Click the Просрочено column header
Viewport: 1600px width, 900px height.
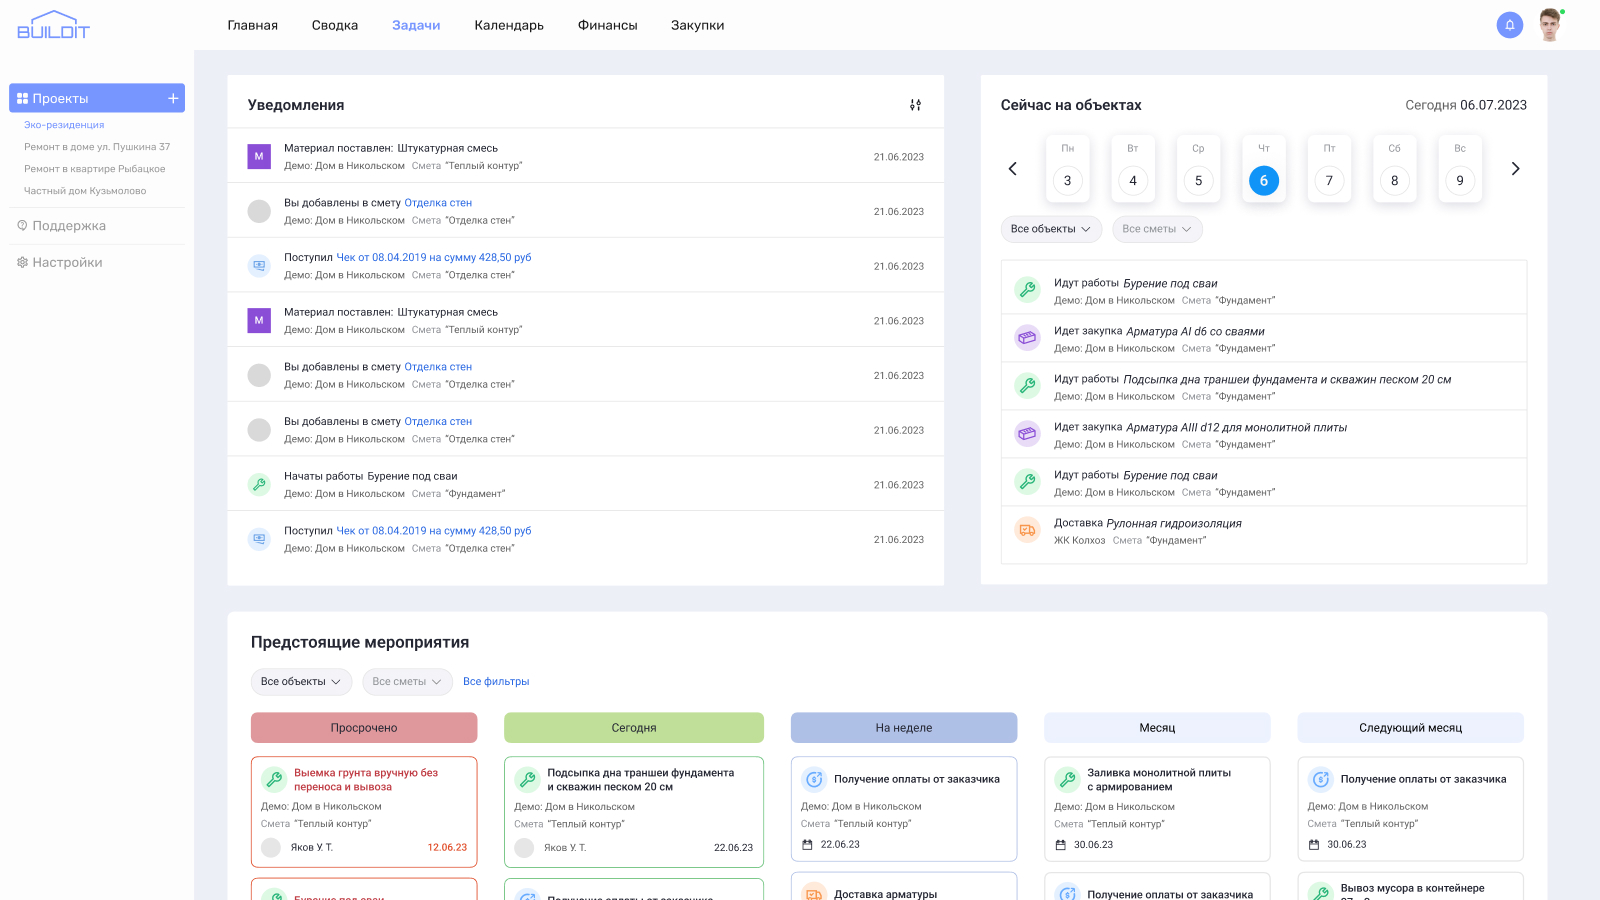click(x=364, y=728)
